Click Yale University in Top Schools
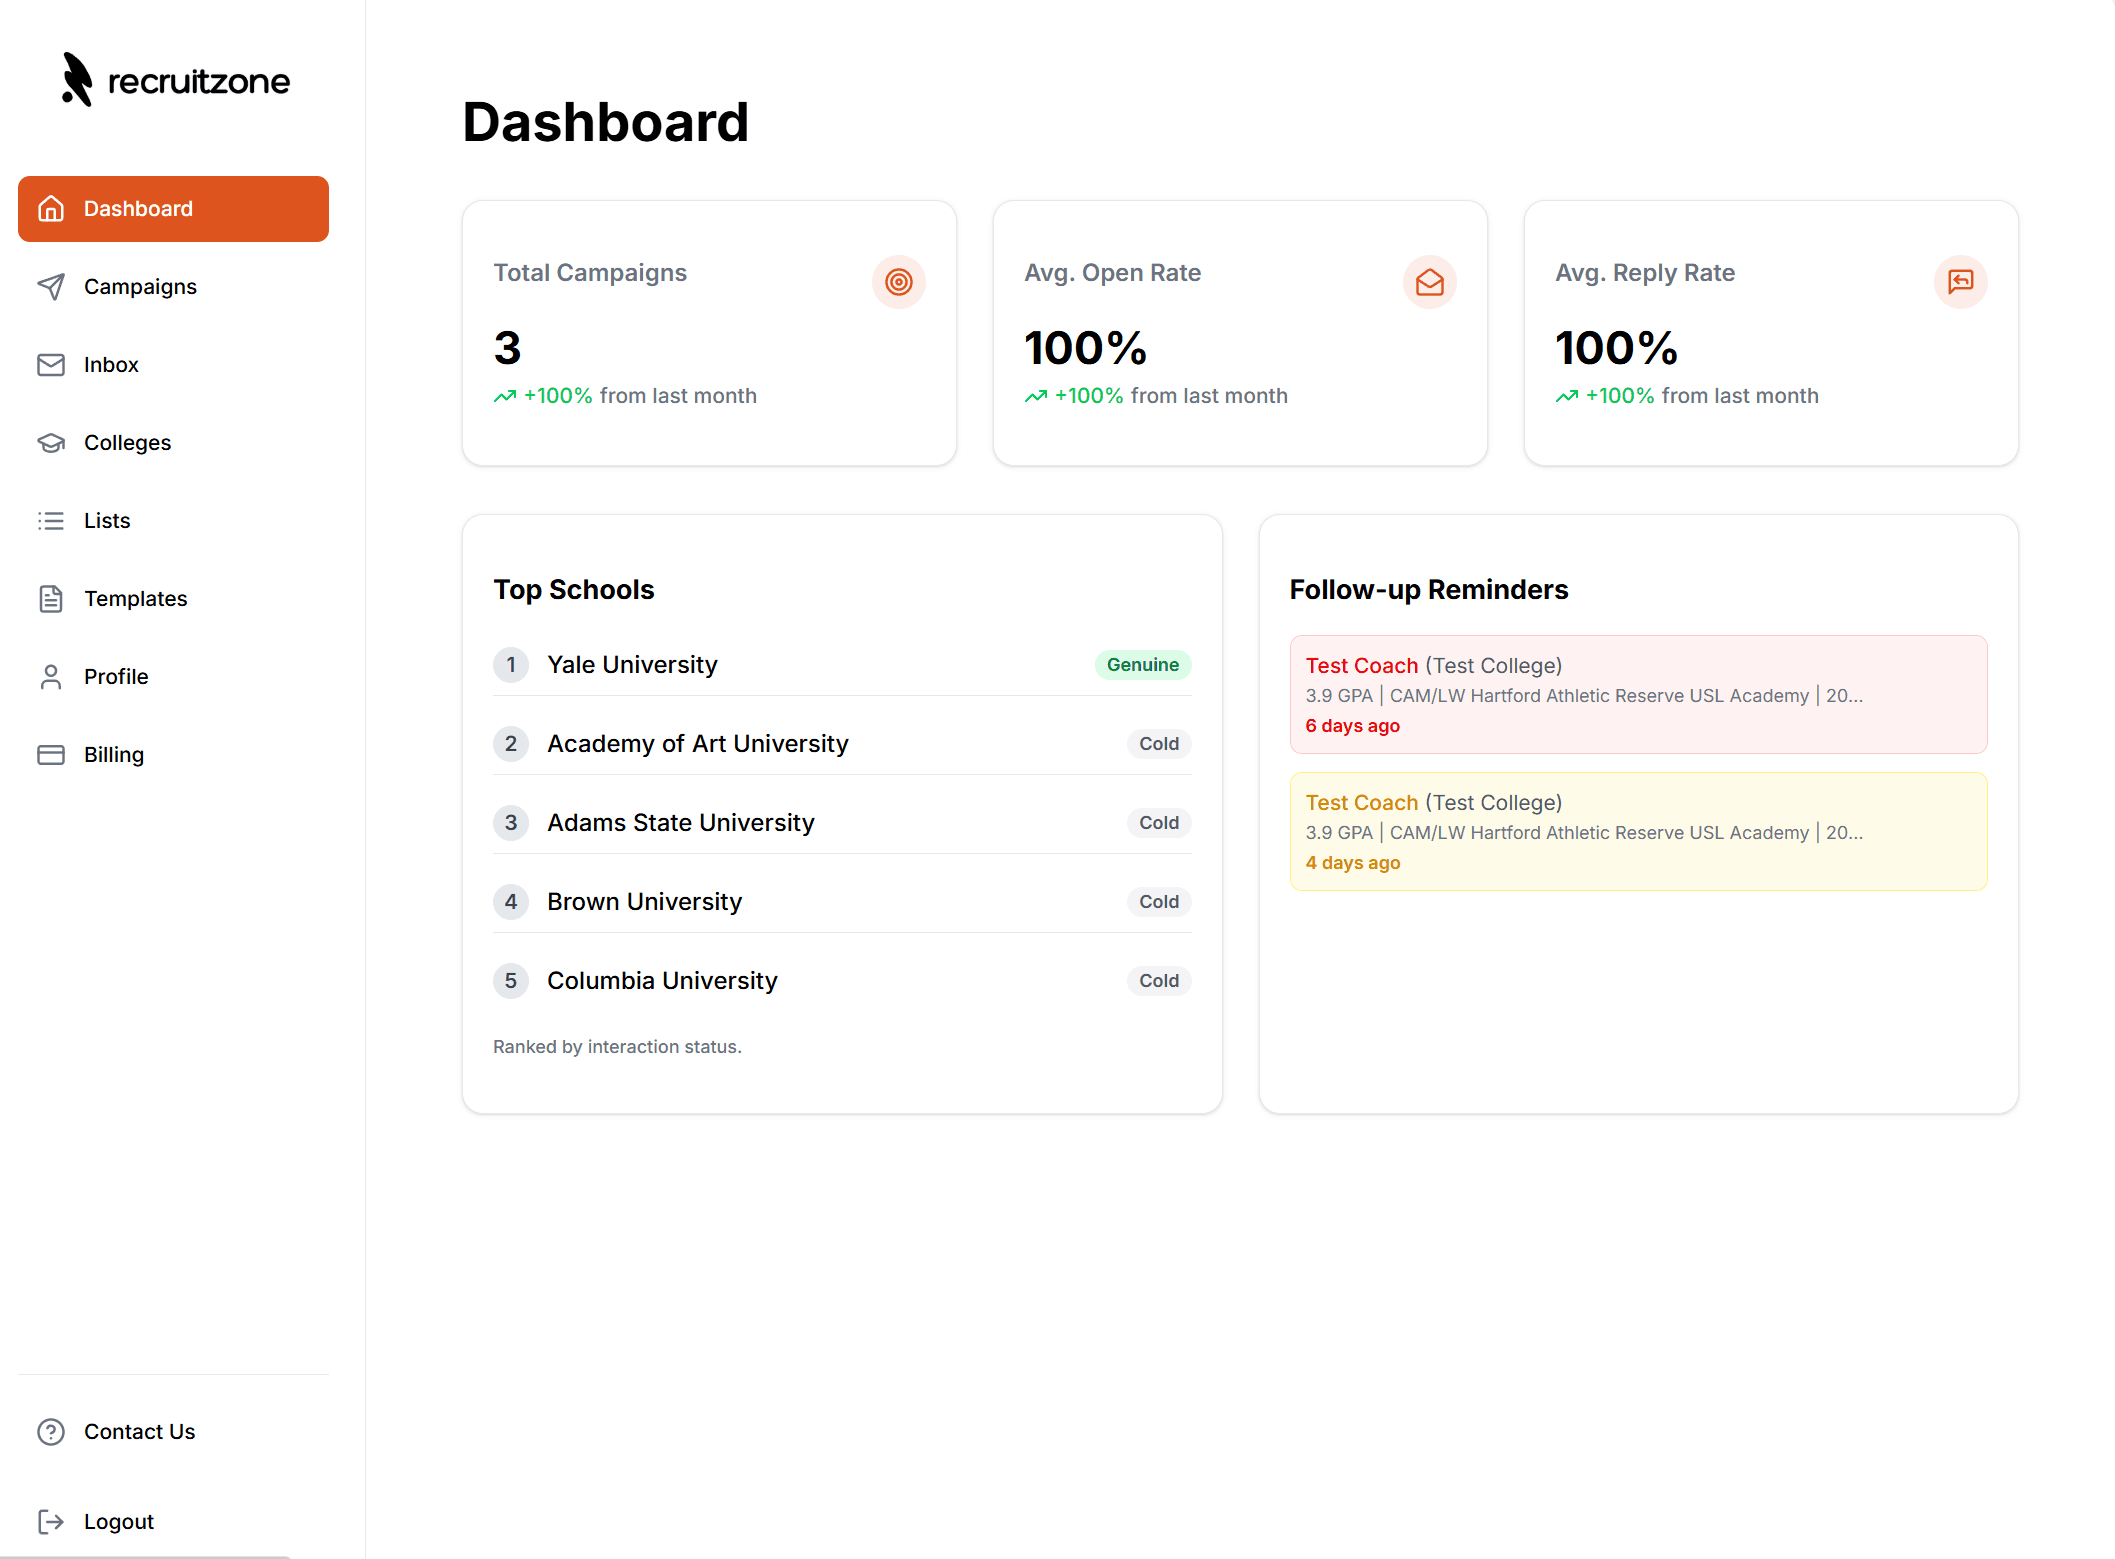 pos(632,665)
